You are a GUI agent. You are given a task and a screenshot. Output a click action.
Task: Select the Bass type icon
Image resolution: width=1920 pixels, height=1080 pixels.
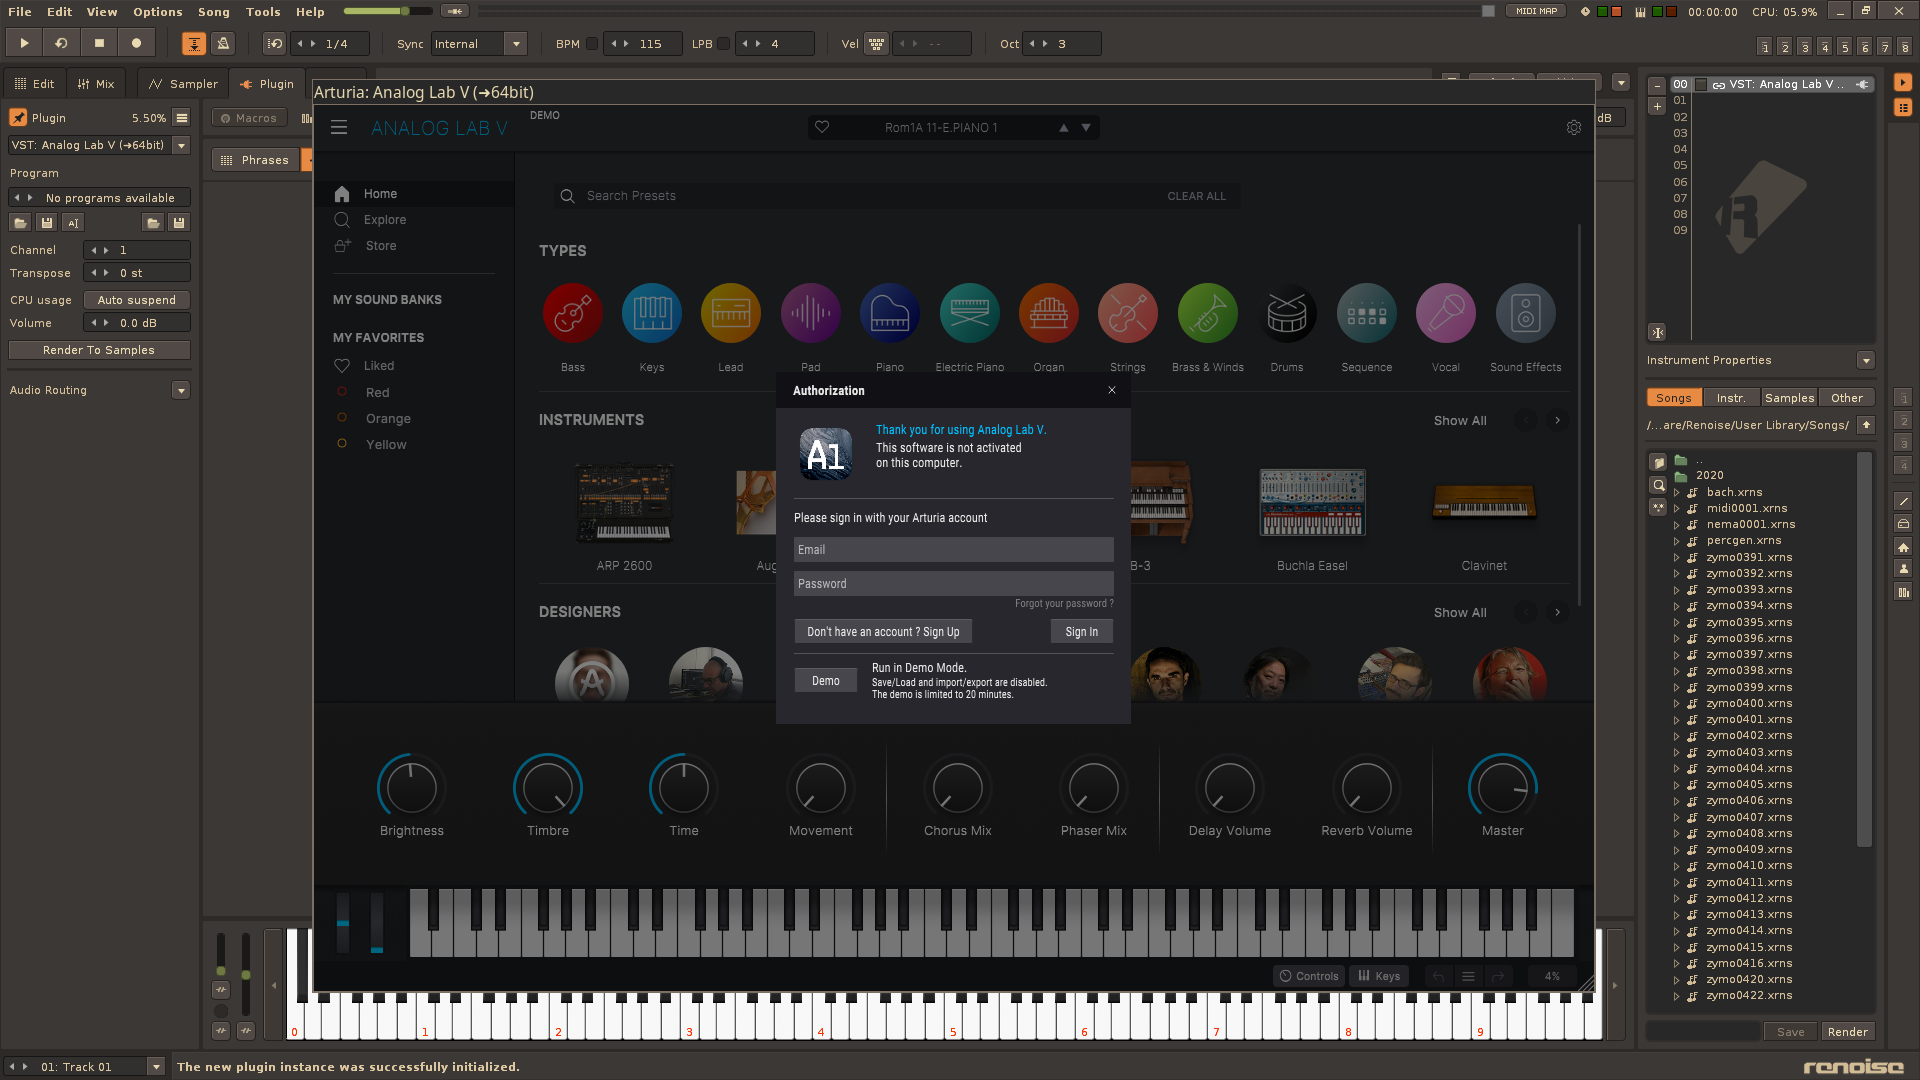pos(572,314)
